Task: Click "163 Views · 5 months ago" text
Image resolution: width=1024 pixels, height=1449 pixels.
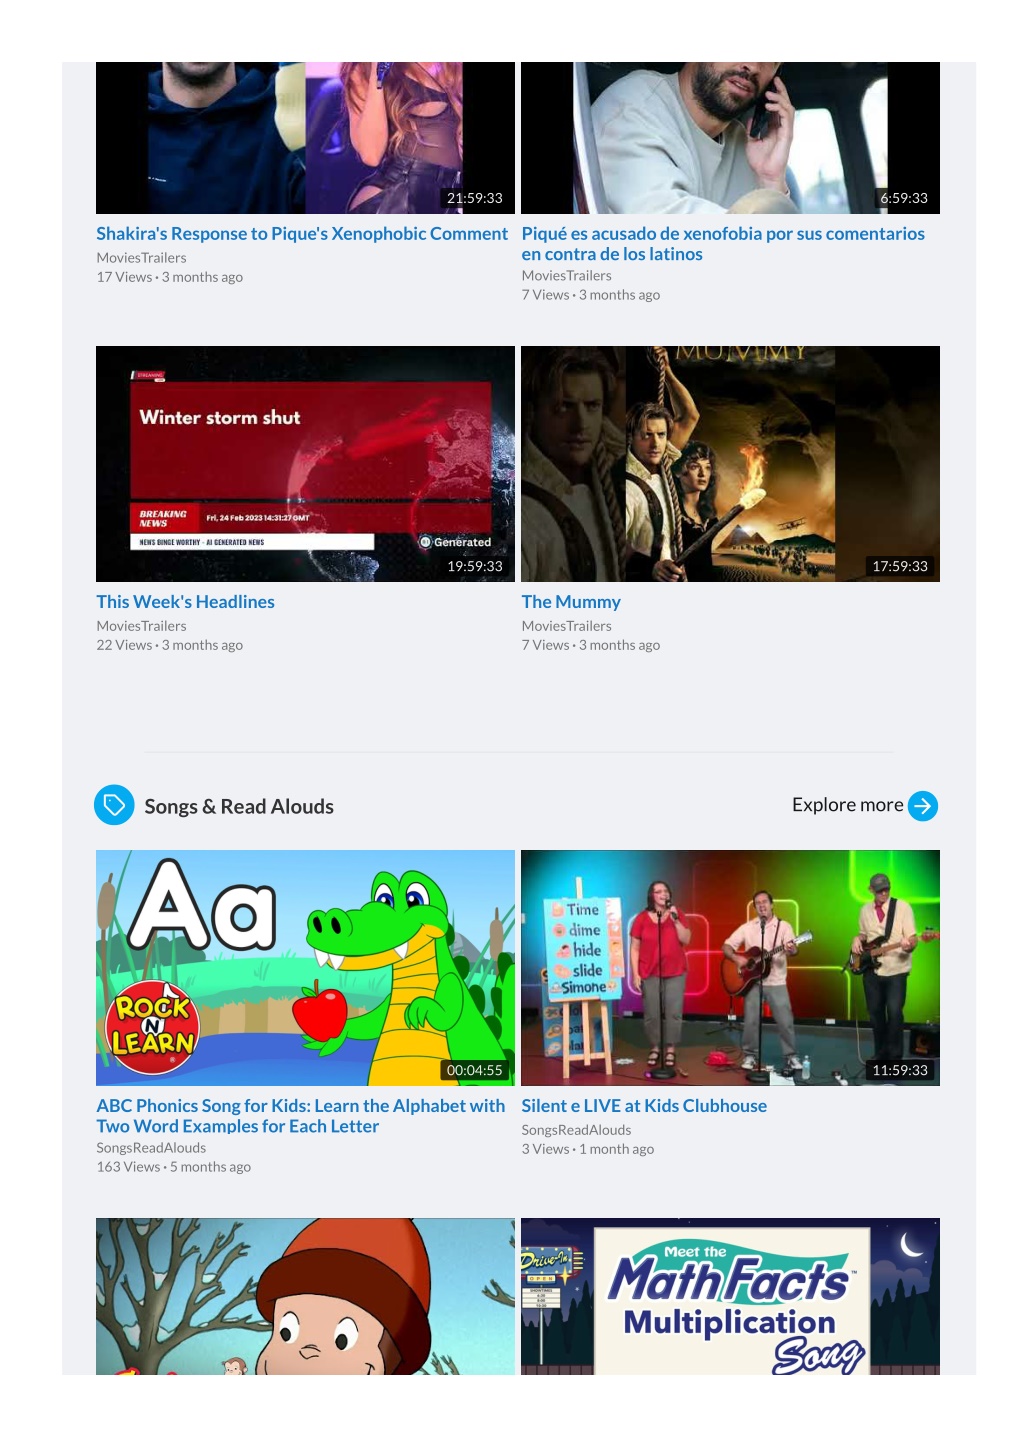Action: pyautogui.click(x=173, y=1167)
